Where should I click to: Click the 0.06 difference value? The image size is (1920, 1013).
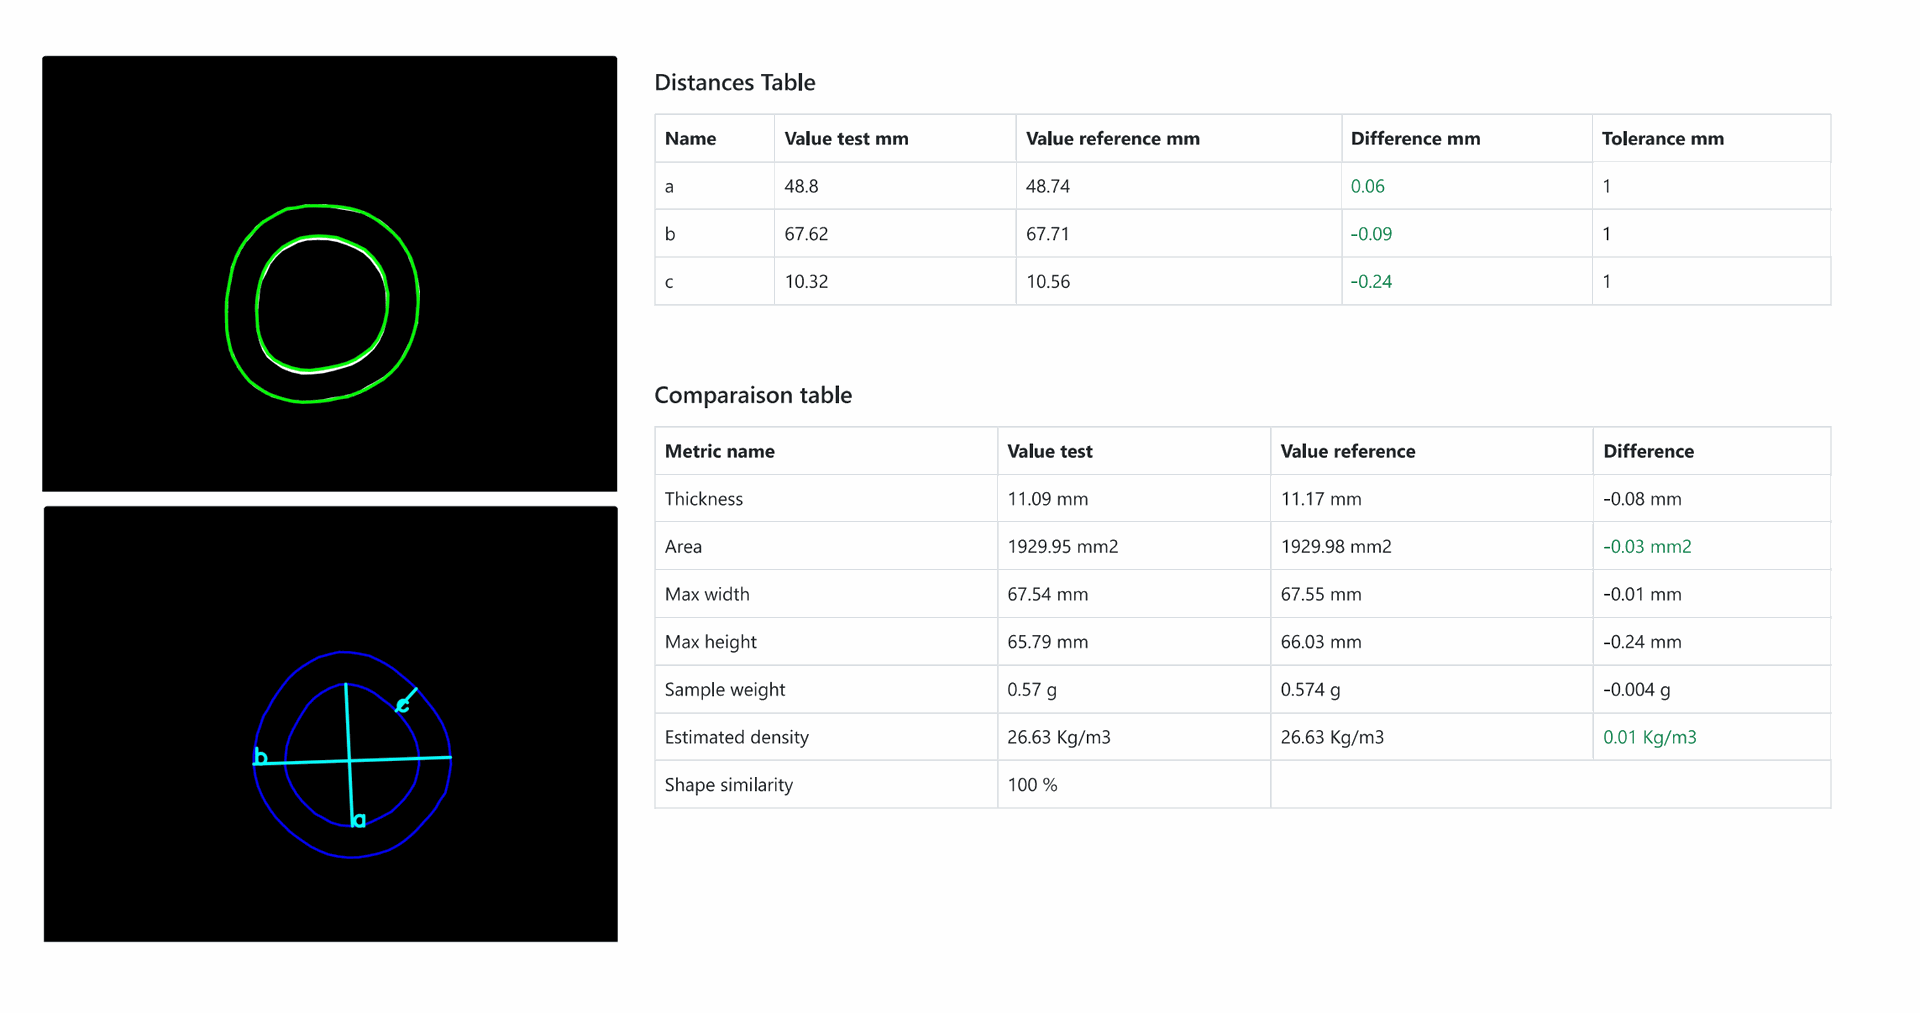point(1367,186)
